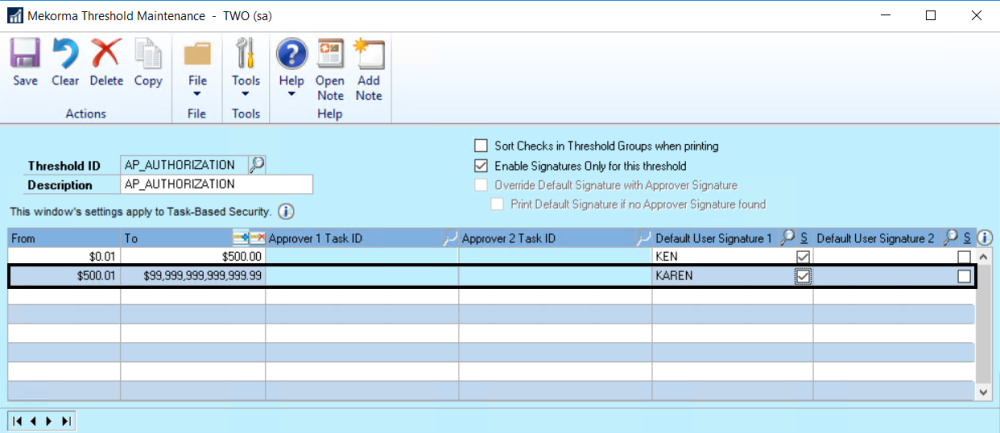The image size is (1000, 433).
Task: Click the app icon in the title bar
Action: pyautogui.click(x=15, y=16)
